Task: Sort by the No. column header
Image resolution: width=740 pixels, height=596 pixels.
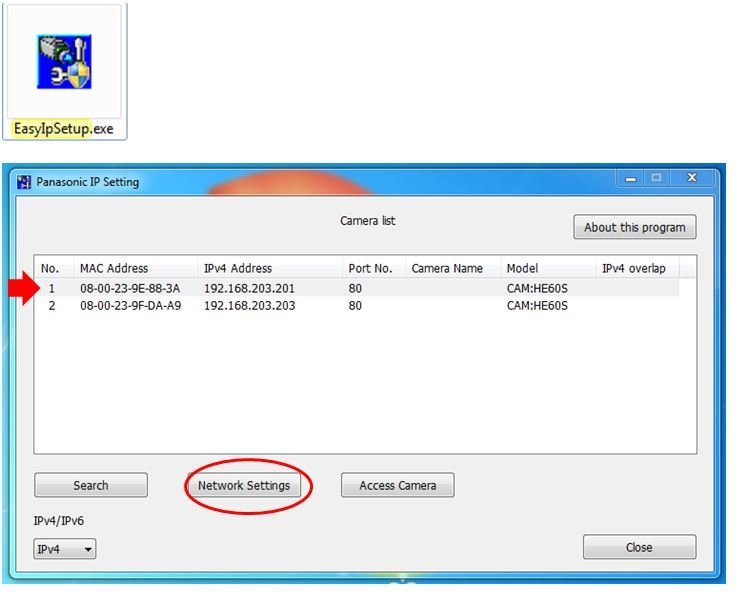Action: click(x=54, y=268)
